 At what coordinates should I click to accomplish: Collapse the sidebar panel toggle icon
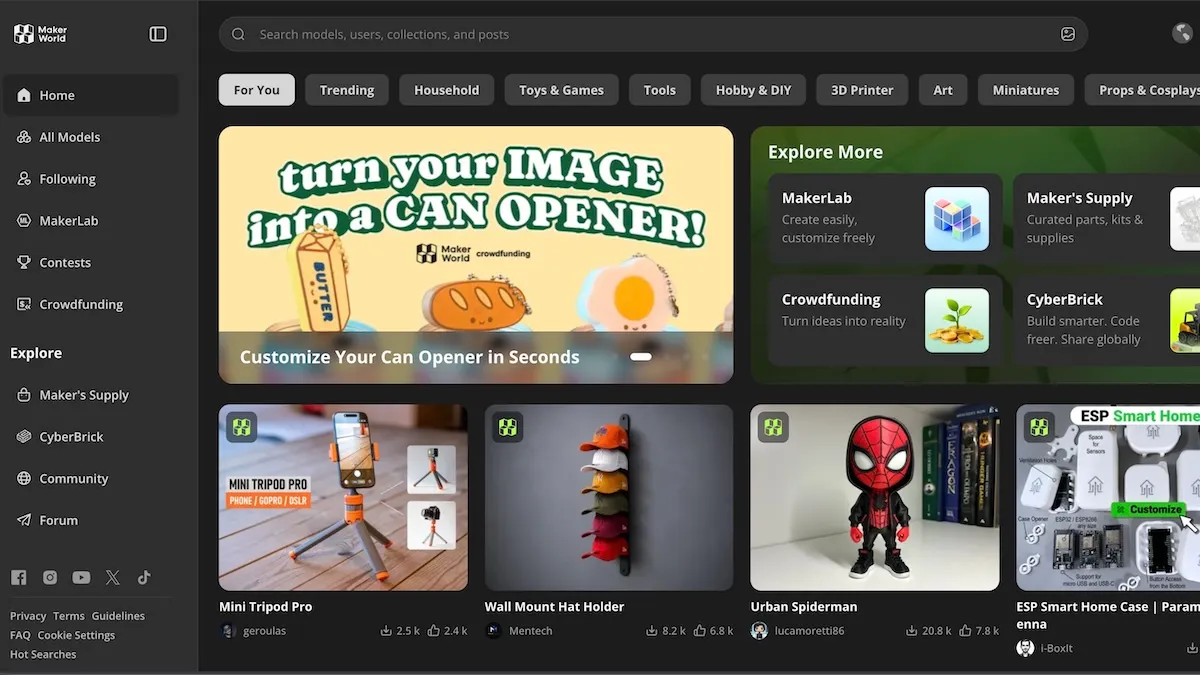point(158,34)
